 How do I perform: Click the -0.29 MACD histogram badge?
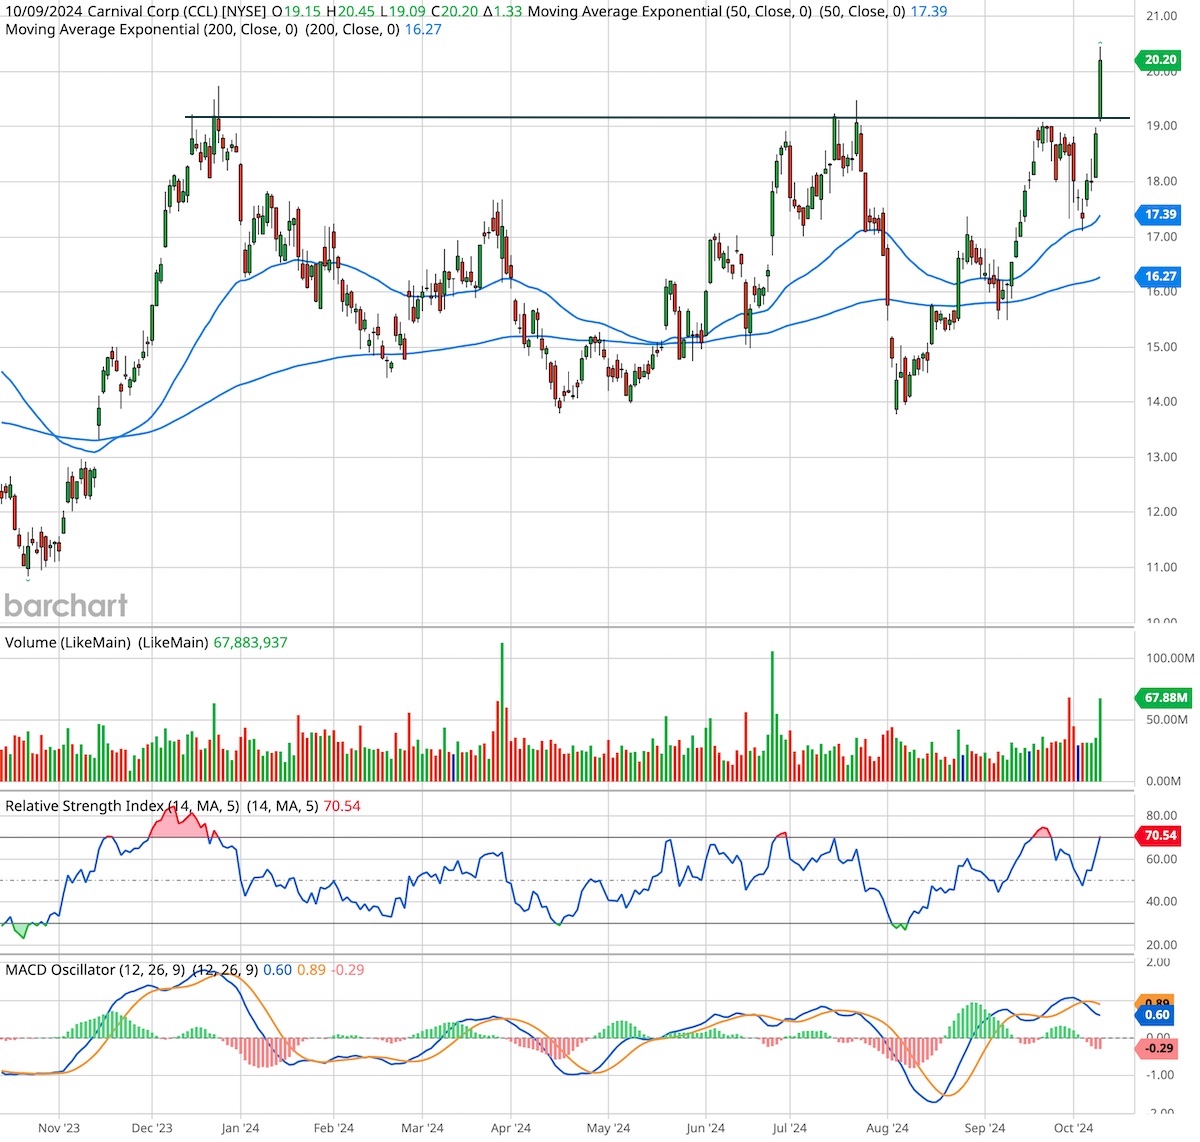coord(1158,1048)
